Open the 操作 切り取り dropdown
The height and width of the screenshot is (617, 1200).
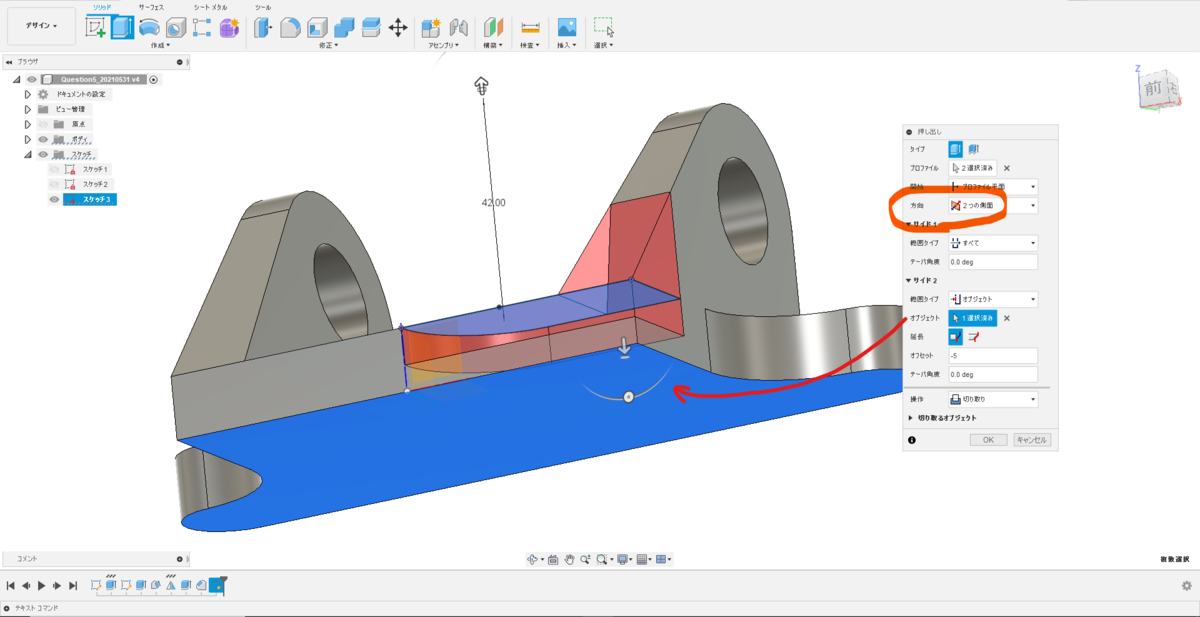tap(993, 398)
